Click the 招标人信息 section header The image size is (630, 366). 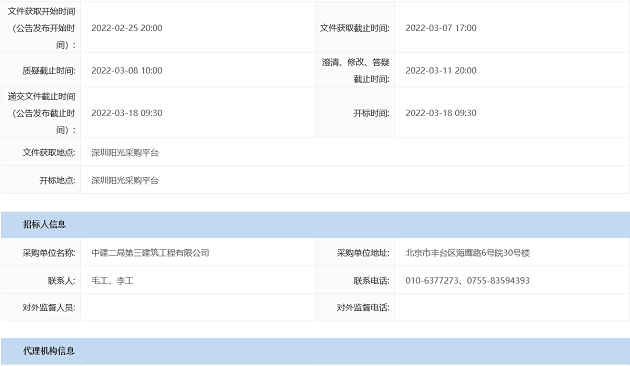click(x=315, y=225)
